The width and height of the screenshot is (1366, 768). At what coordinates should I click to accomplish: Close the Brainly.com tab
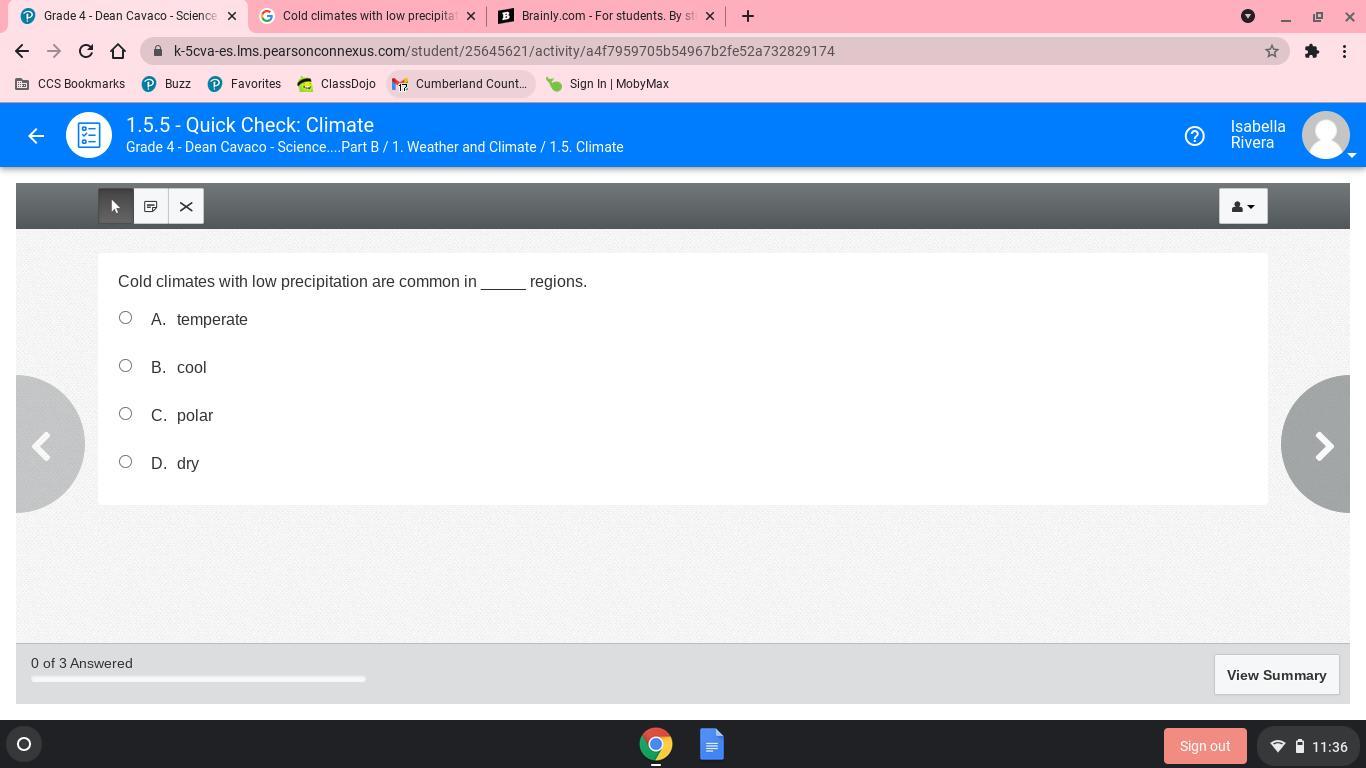pos(710,16)
